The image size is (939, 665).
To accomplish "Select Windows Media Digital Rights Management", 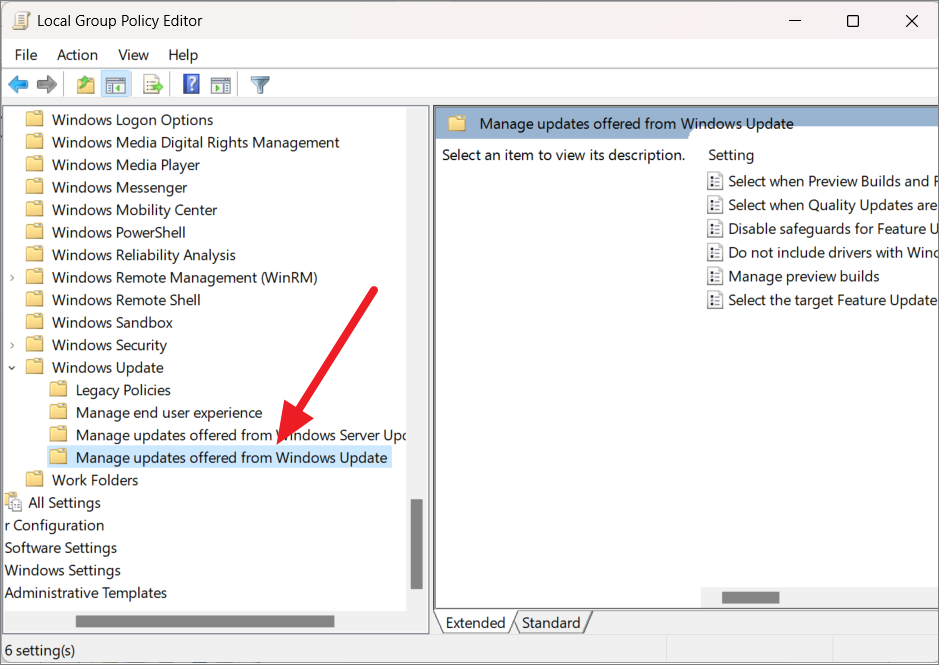I will 195,143.
